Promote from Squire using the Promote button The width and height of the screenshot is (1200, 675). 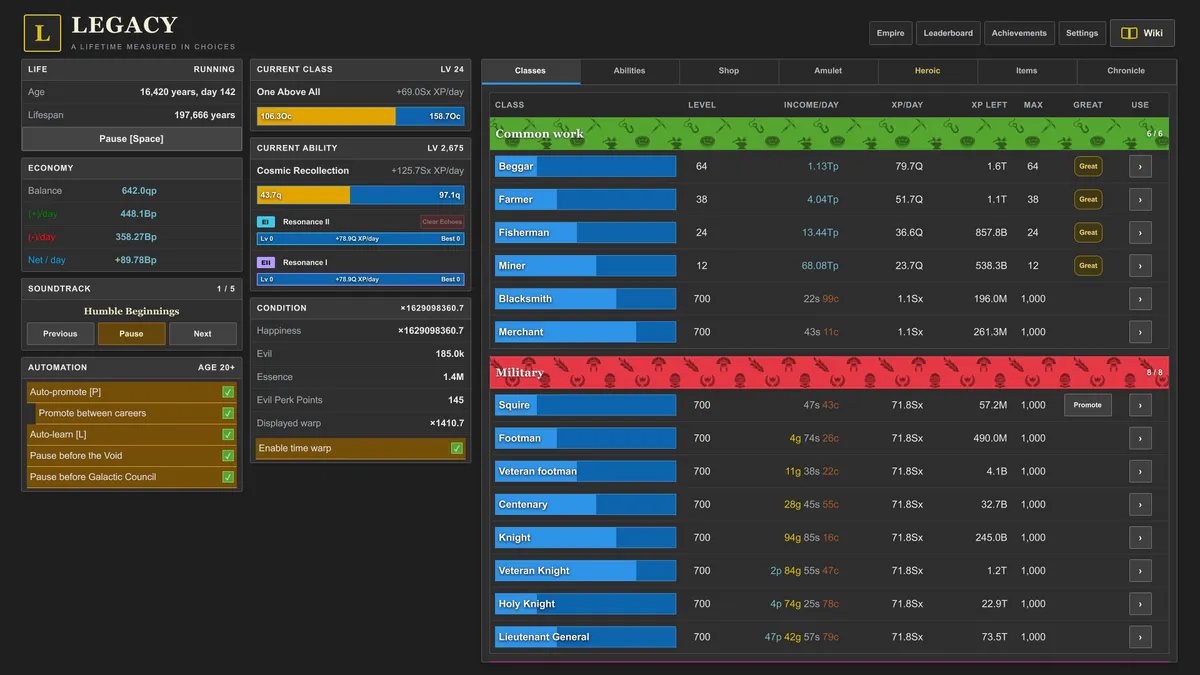[1088, 405]
